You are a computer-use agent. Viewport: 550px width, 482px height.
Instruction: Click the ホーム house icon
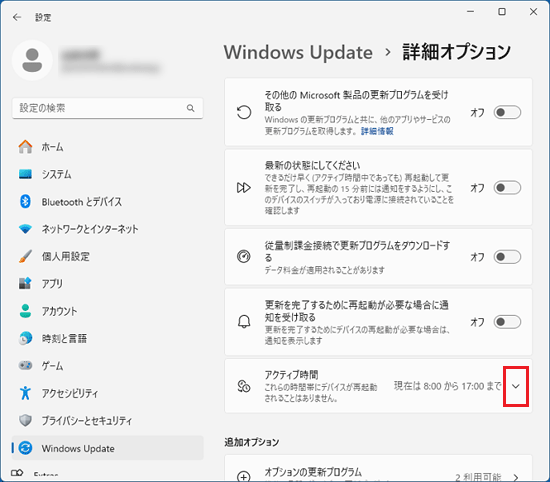[x=25, y=147]
